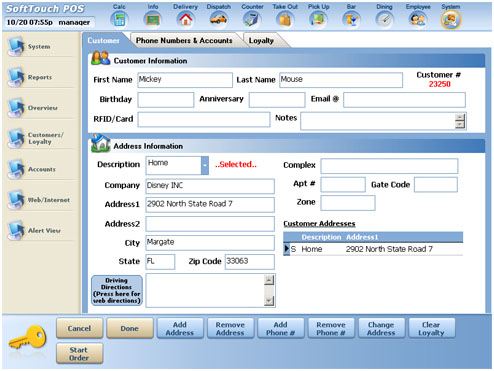Image resolution: width=494 pixels, height=371 pixels.
Task: Click the First Name field
Action: [185, 80]
